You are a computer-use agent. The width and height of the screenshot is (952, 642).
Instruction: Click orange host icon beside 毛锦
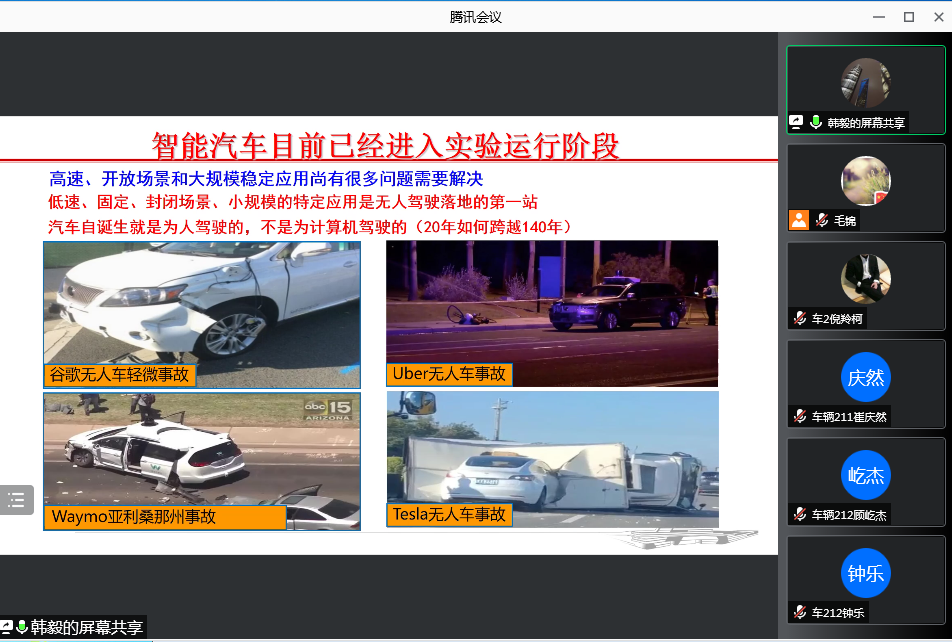[799, 220]
